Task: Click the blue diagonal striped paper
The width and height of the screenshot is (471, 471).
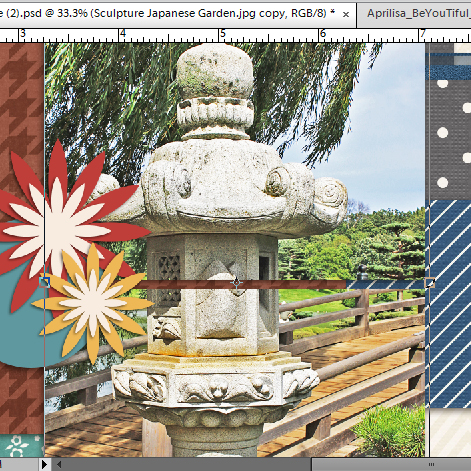Action: [449, 303]
